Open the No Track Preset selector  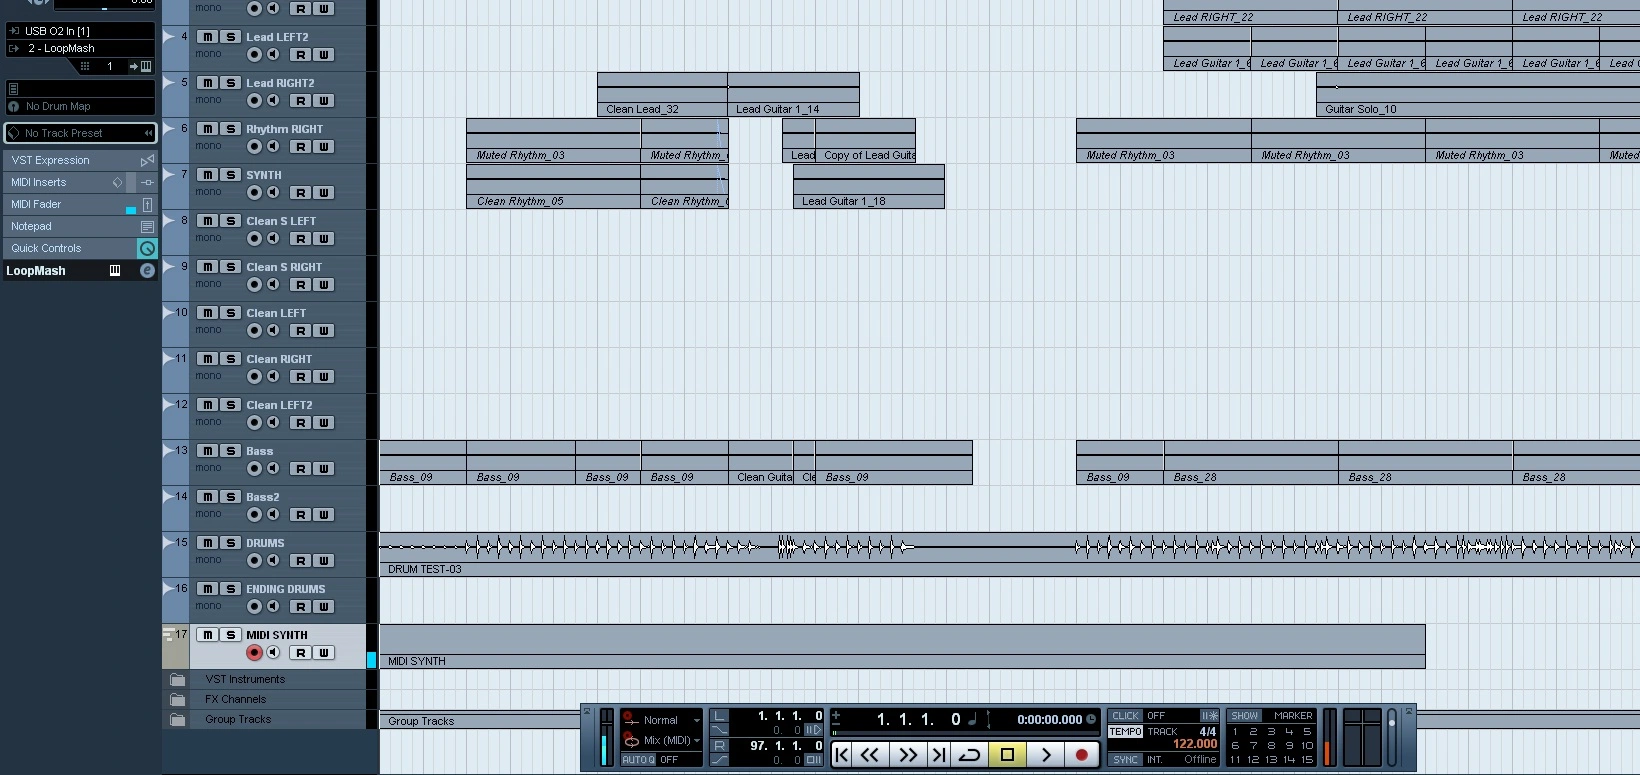[x=80, y=133]
